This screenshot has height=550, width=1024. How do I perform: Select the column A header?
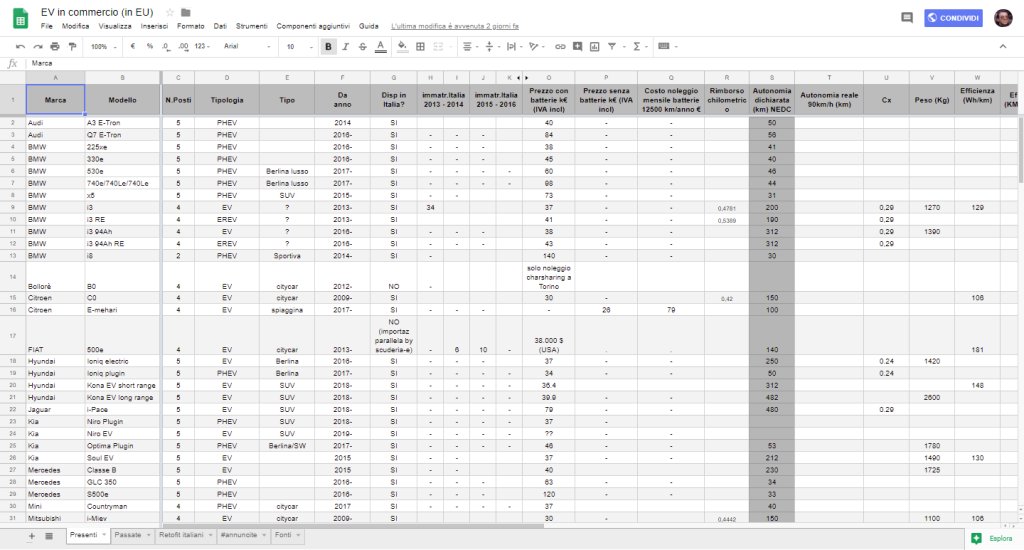(56, 78)
